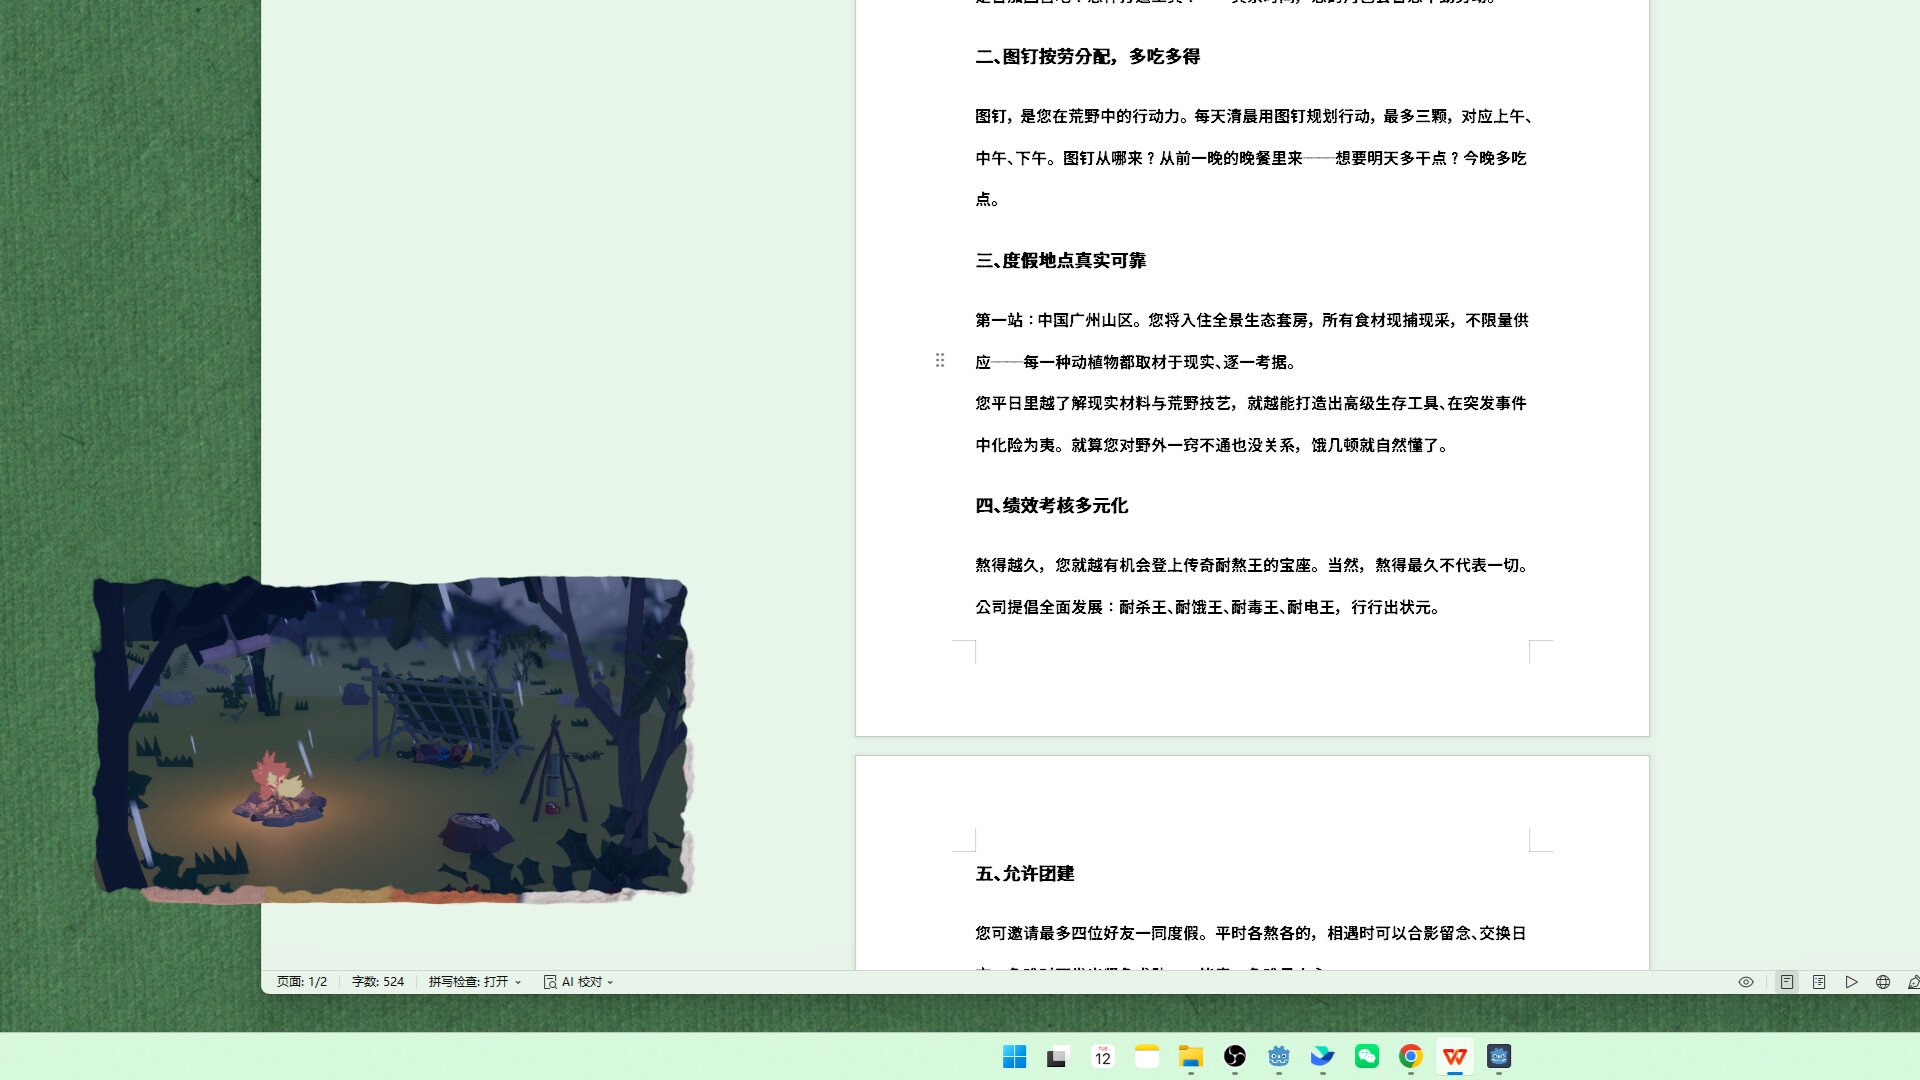Click the line starting 熬得越久
The width and height of the screenshot is (1920, 1080).
click(1252, 566)
